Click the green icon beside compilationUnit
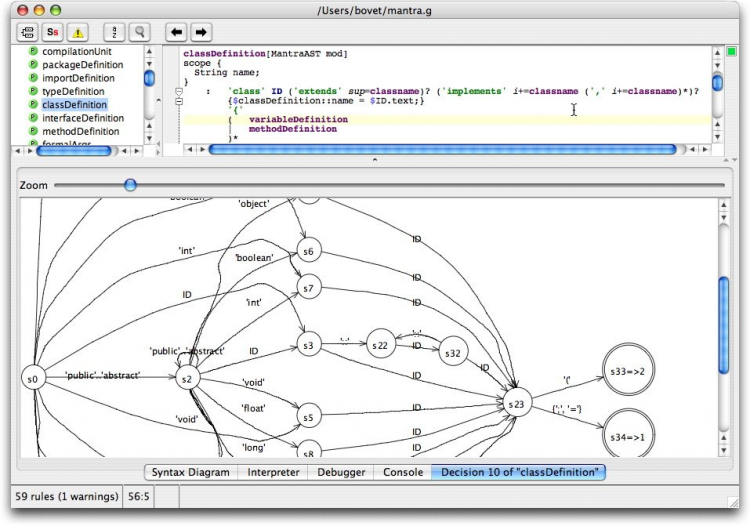This screenshot has width=750, height=526. (33, 51)
